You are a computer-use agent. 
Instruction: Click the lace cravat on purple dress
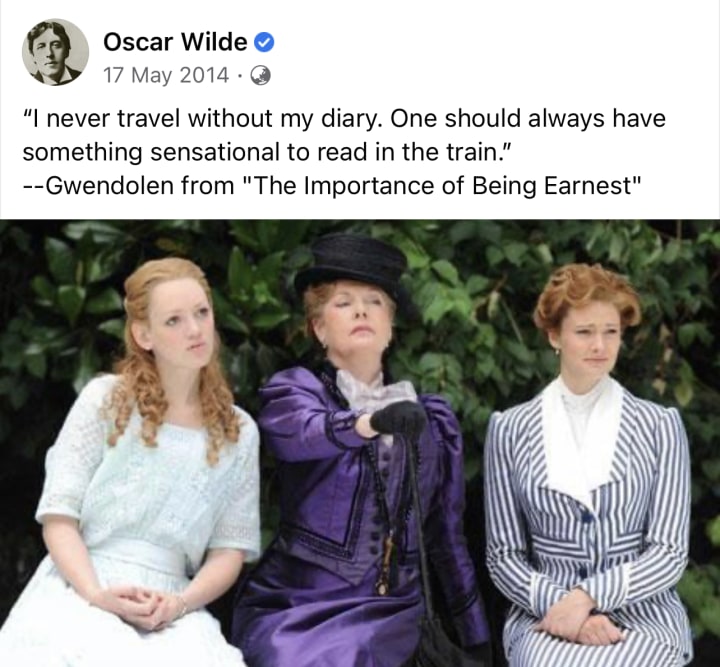pos(374,390)
